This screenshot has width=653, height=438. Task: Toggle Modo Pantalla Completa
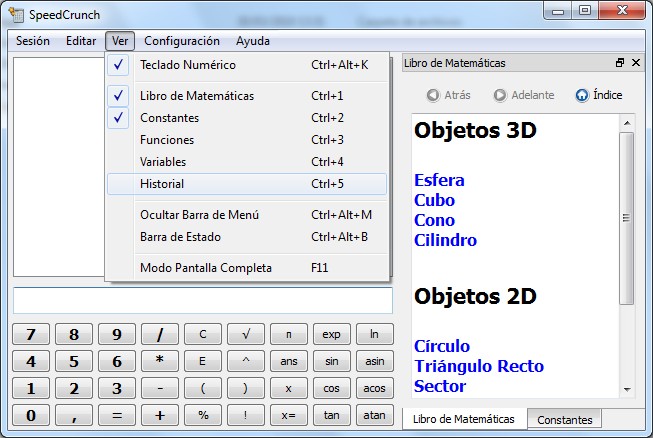point(247,268)
